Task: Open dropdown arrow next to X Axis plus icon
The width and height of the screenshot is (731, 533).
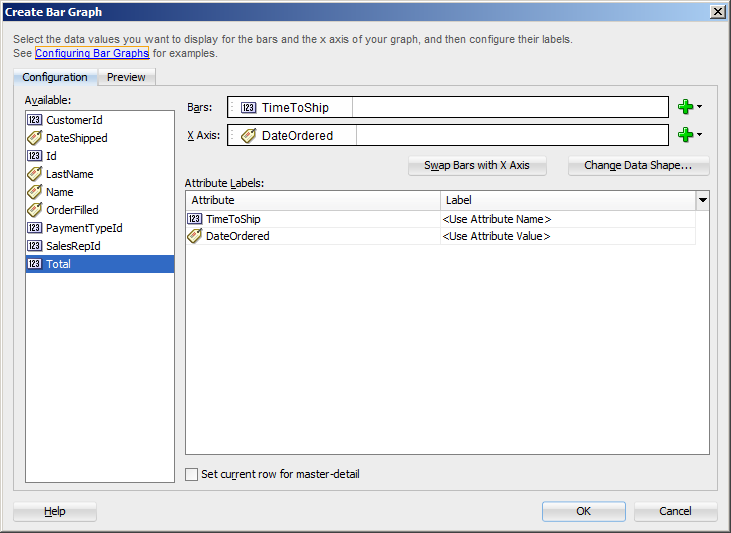Action: coord(699,135)
